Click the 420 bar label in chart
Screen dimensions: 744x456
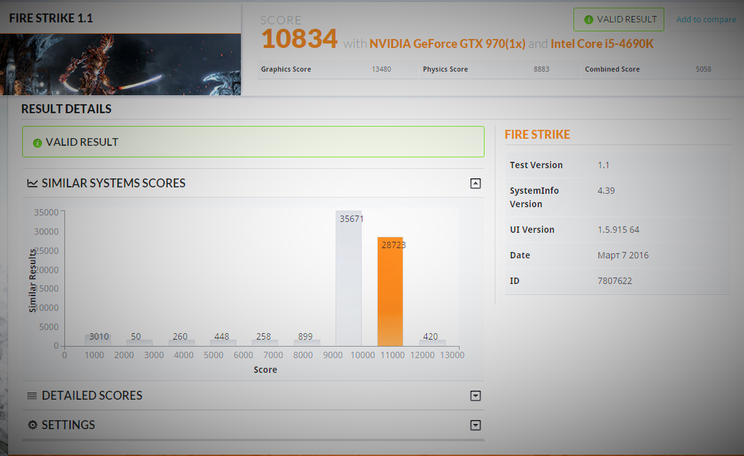tap(430, 336)
